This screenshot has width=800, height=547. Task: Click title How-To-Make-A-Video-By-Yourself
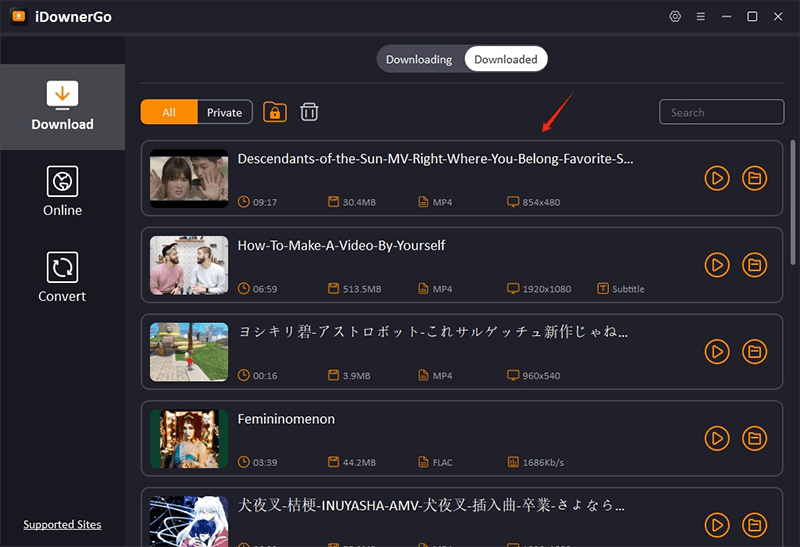pos(341,245)
